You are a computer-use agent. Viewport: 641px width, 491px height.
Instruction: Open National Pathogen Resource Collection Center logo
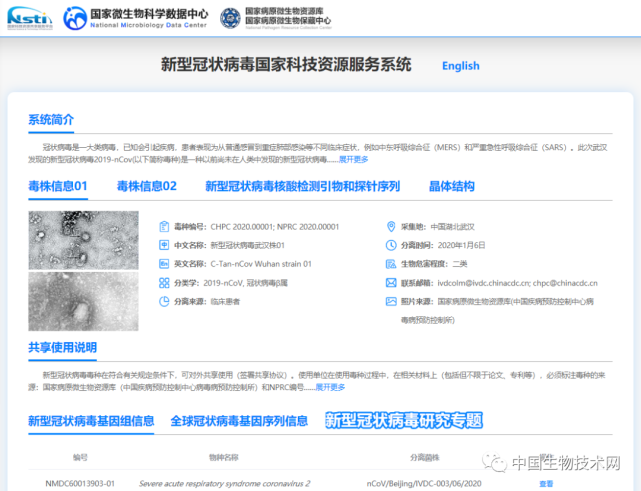(276, 18)
